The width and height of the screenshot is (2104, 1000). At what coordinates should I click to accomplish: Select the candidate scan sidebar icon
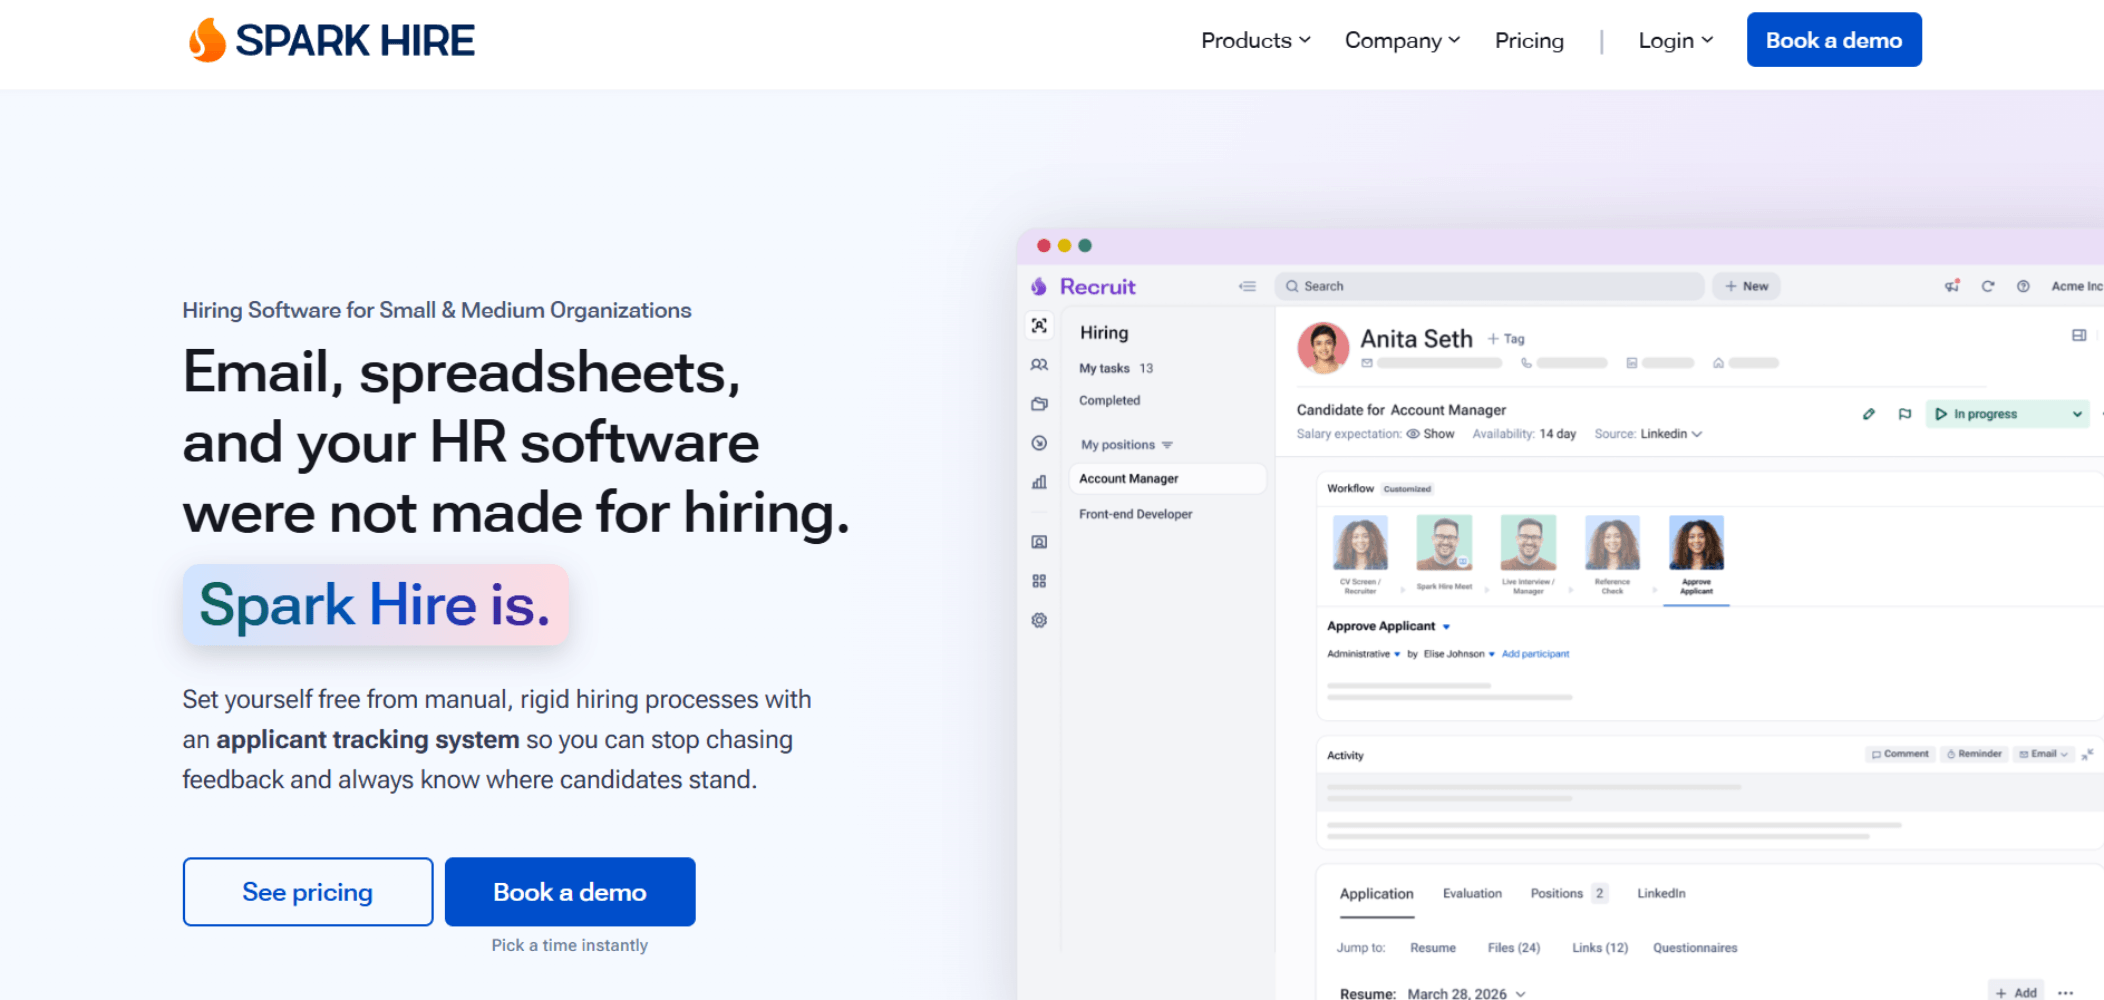pyautogui.click(x=1039, y=326)
